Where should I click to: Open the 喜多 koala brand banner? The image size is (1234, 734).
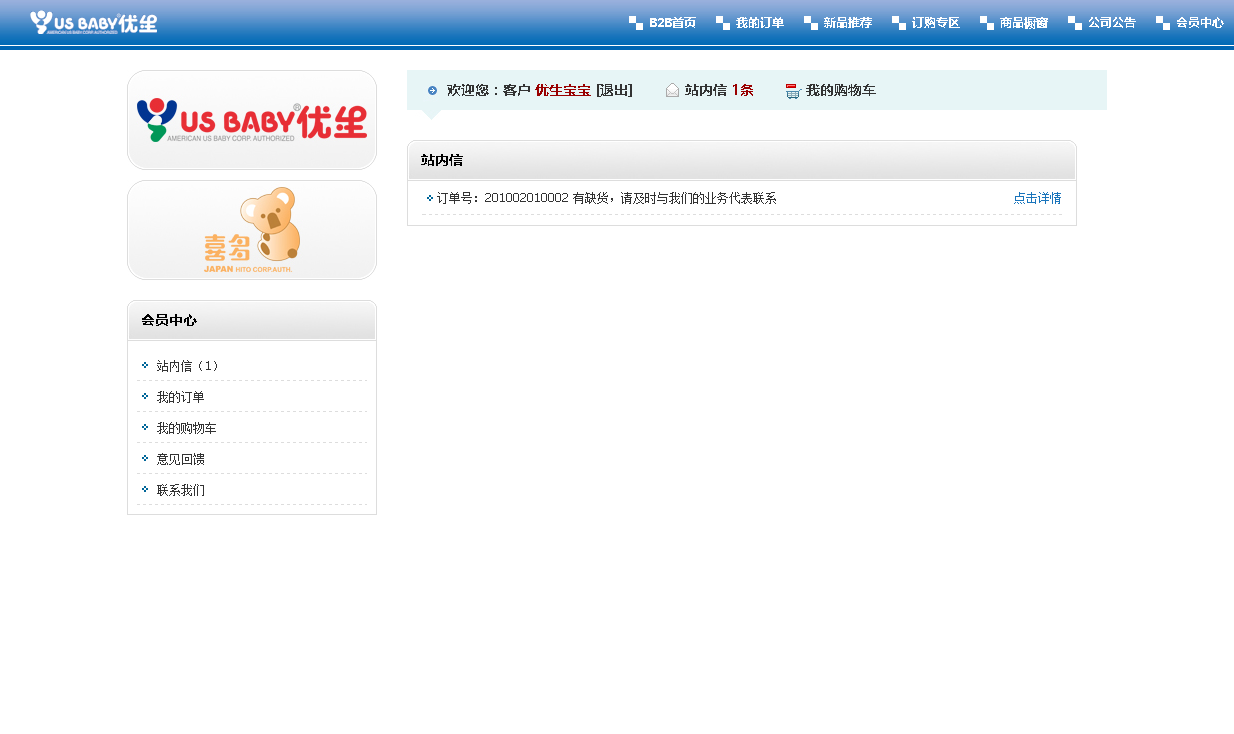tap(252, 230)
